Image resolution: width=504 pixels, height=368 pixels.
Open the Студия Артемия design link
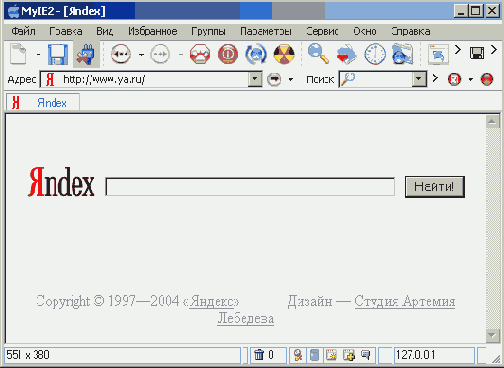405,301
